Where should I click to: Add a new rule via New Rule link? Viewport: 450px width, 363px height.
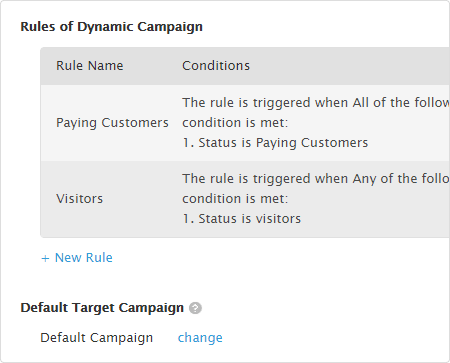77,258
